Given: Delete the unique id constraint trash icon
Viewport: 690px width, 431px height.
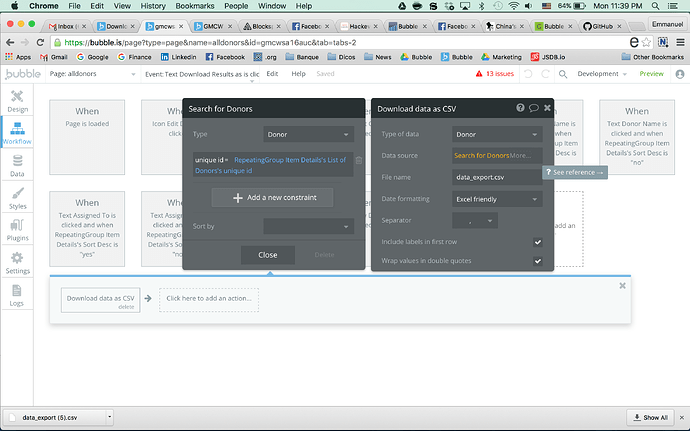Looking at the screenshot, I should tap(359, 160).
